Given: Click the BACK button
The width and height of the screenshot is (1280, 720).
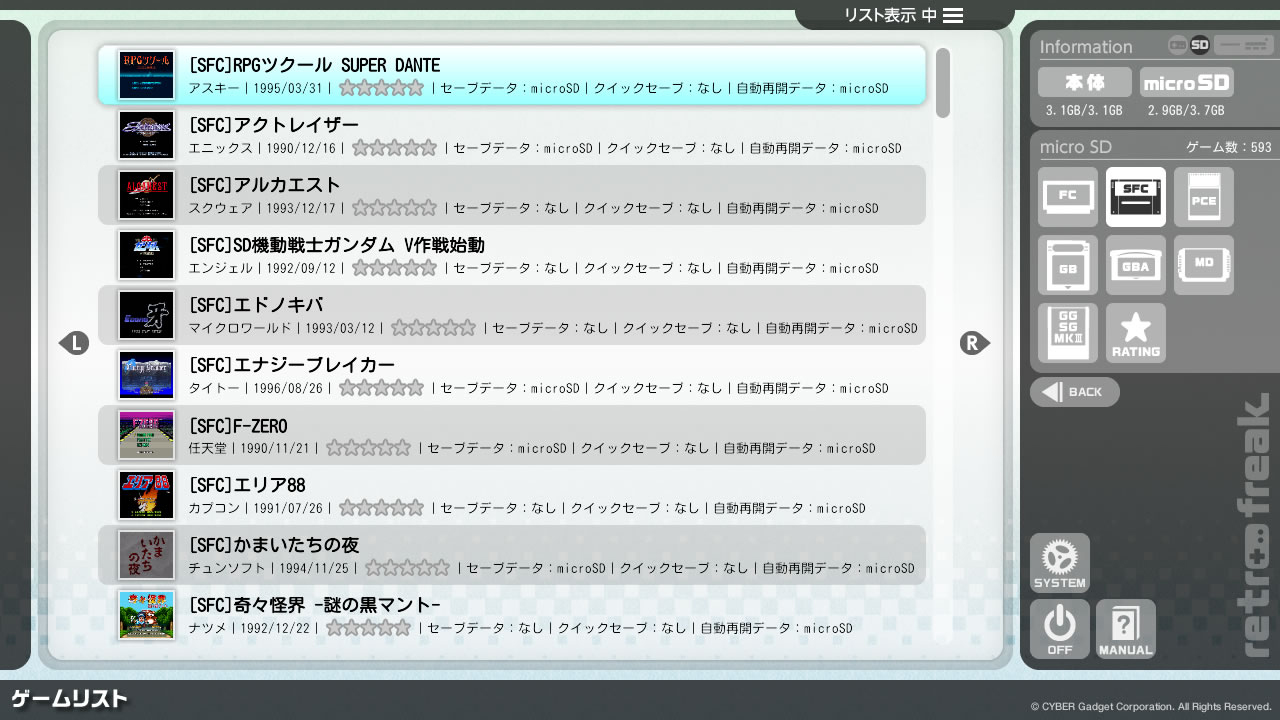Looking at the screenshot, I should point(1075,392).
